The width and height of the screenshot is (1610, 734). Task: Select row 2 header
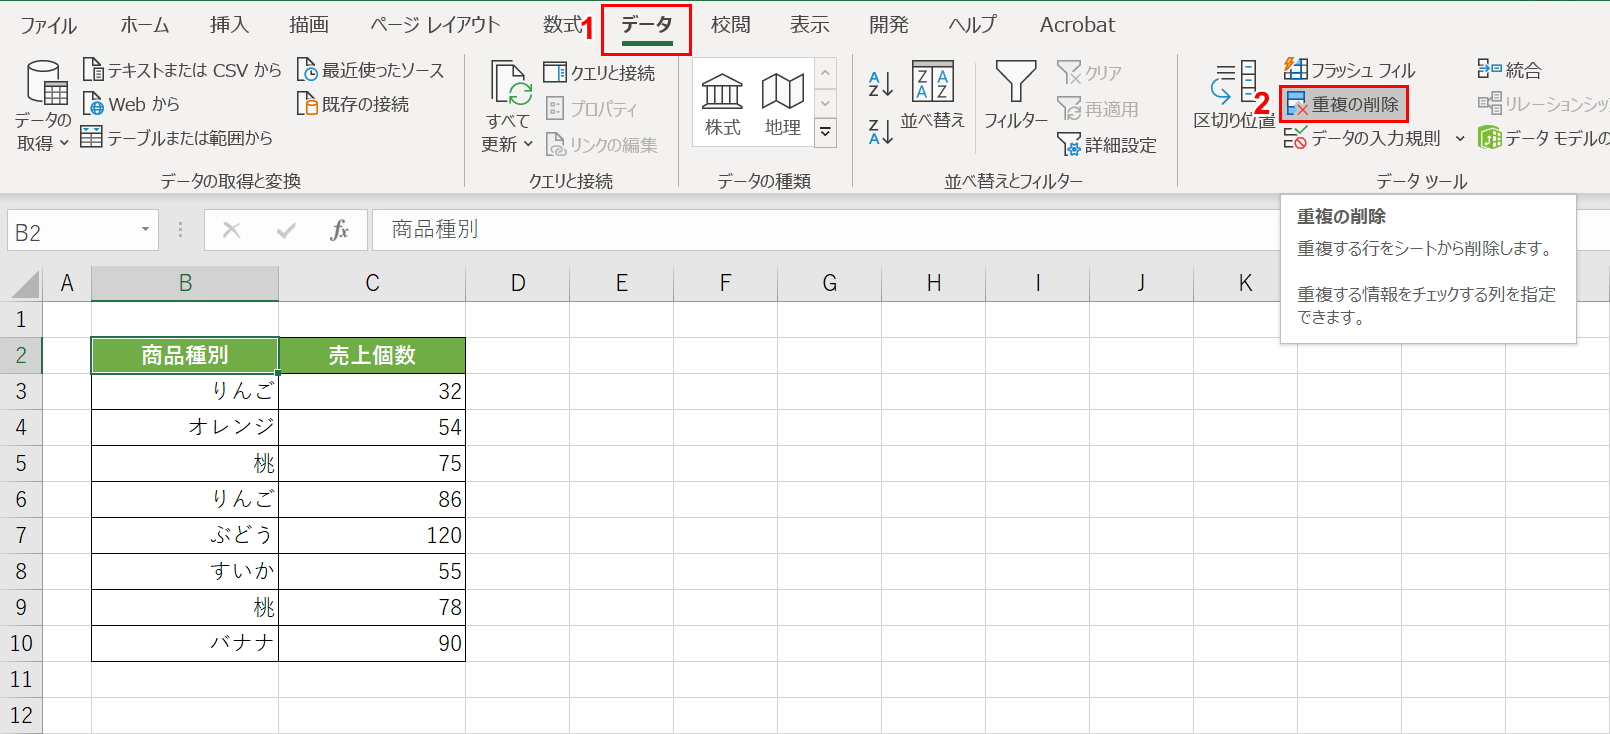[21, 355]
